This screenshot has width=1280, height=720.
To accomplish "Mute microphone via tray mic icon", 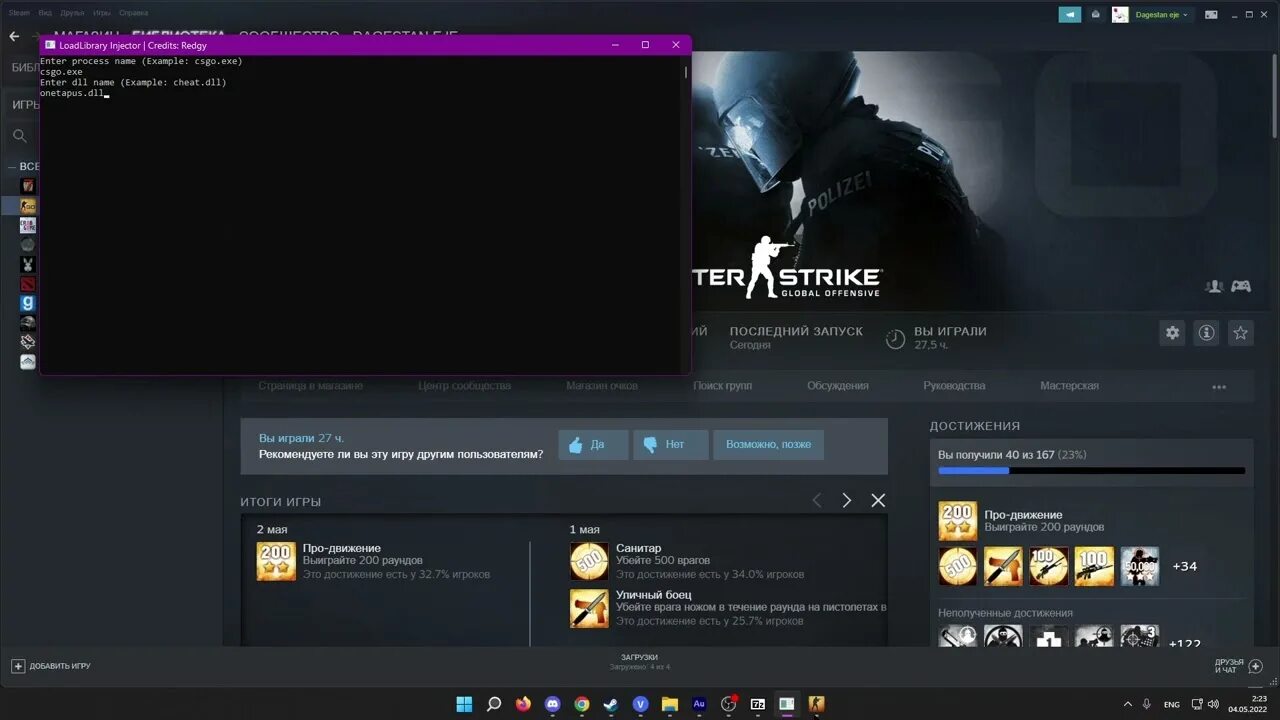I will click(1146, 704).
